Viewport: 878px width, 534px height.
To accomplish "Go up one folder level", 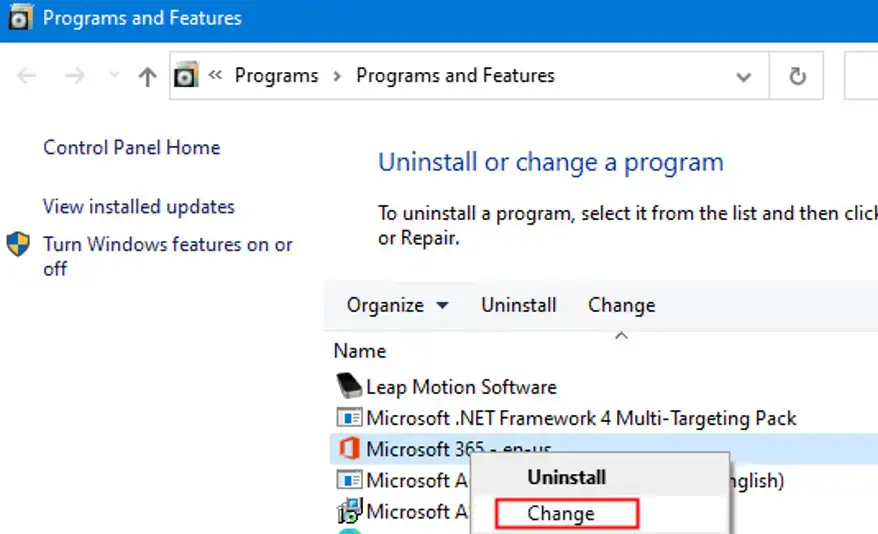I will 147,76.
